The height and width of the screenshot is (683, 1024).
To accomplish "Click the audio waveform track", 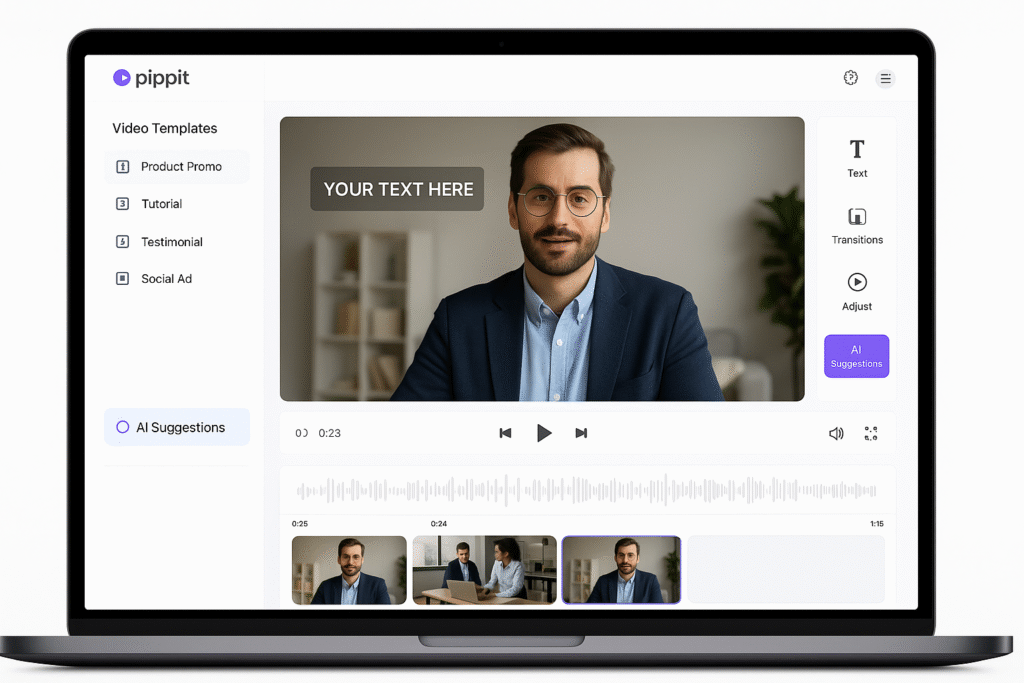I will click(586, 491).
